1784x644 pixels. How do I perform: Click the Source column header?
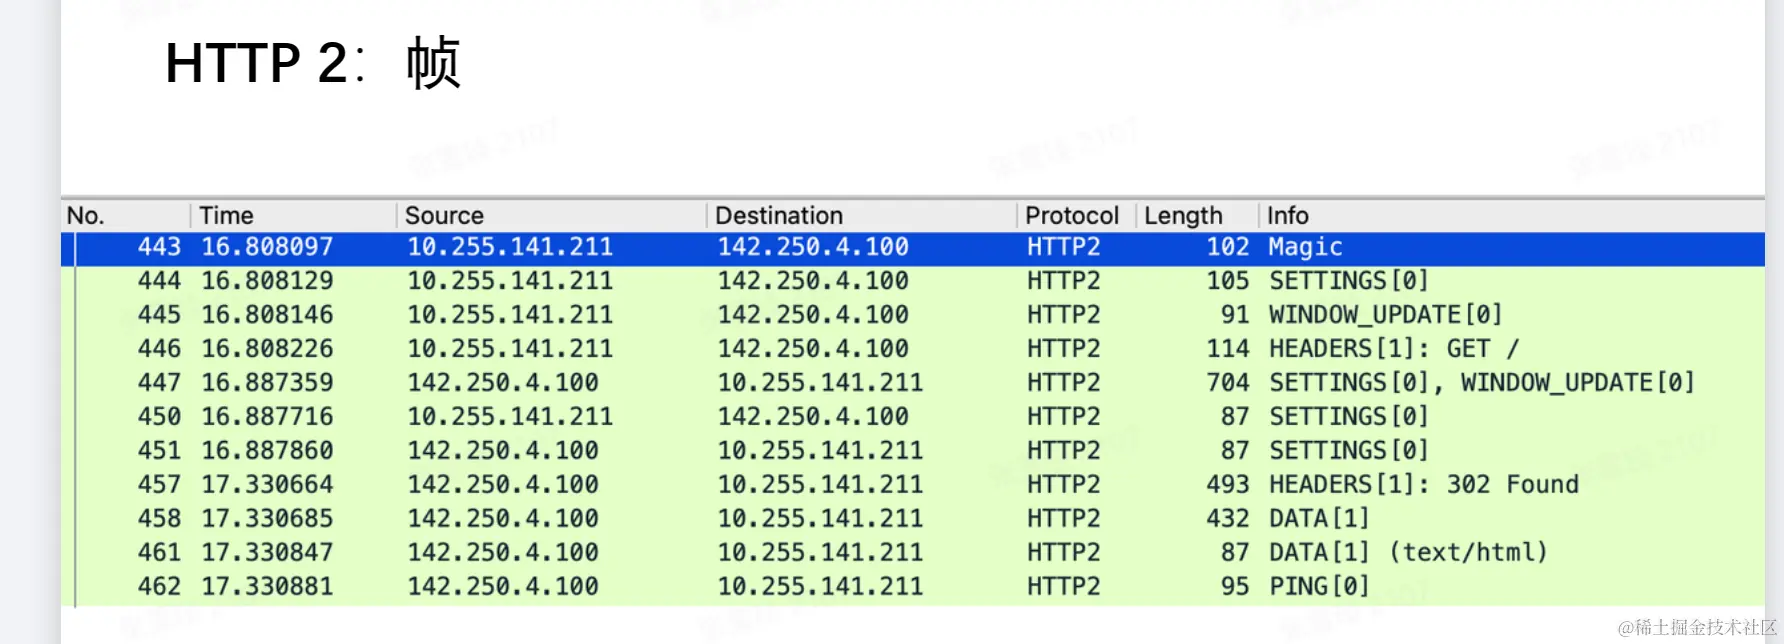click(x=445, y=216)
